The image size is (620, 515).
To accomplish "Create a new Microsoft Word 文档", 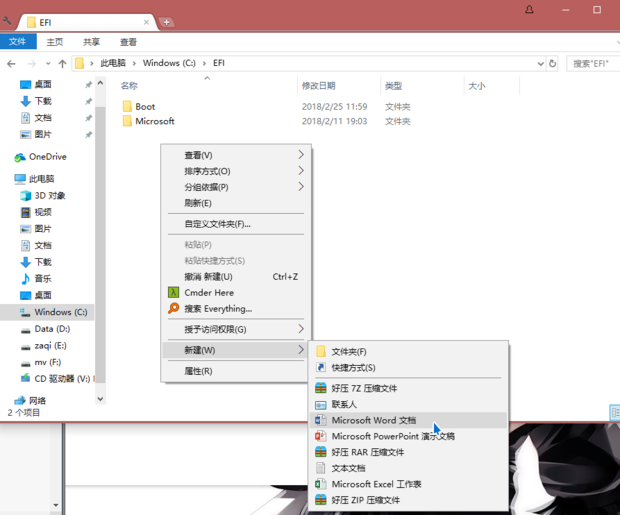I will pyautogui.click(x=408, y=420).
